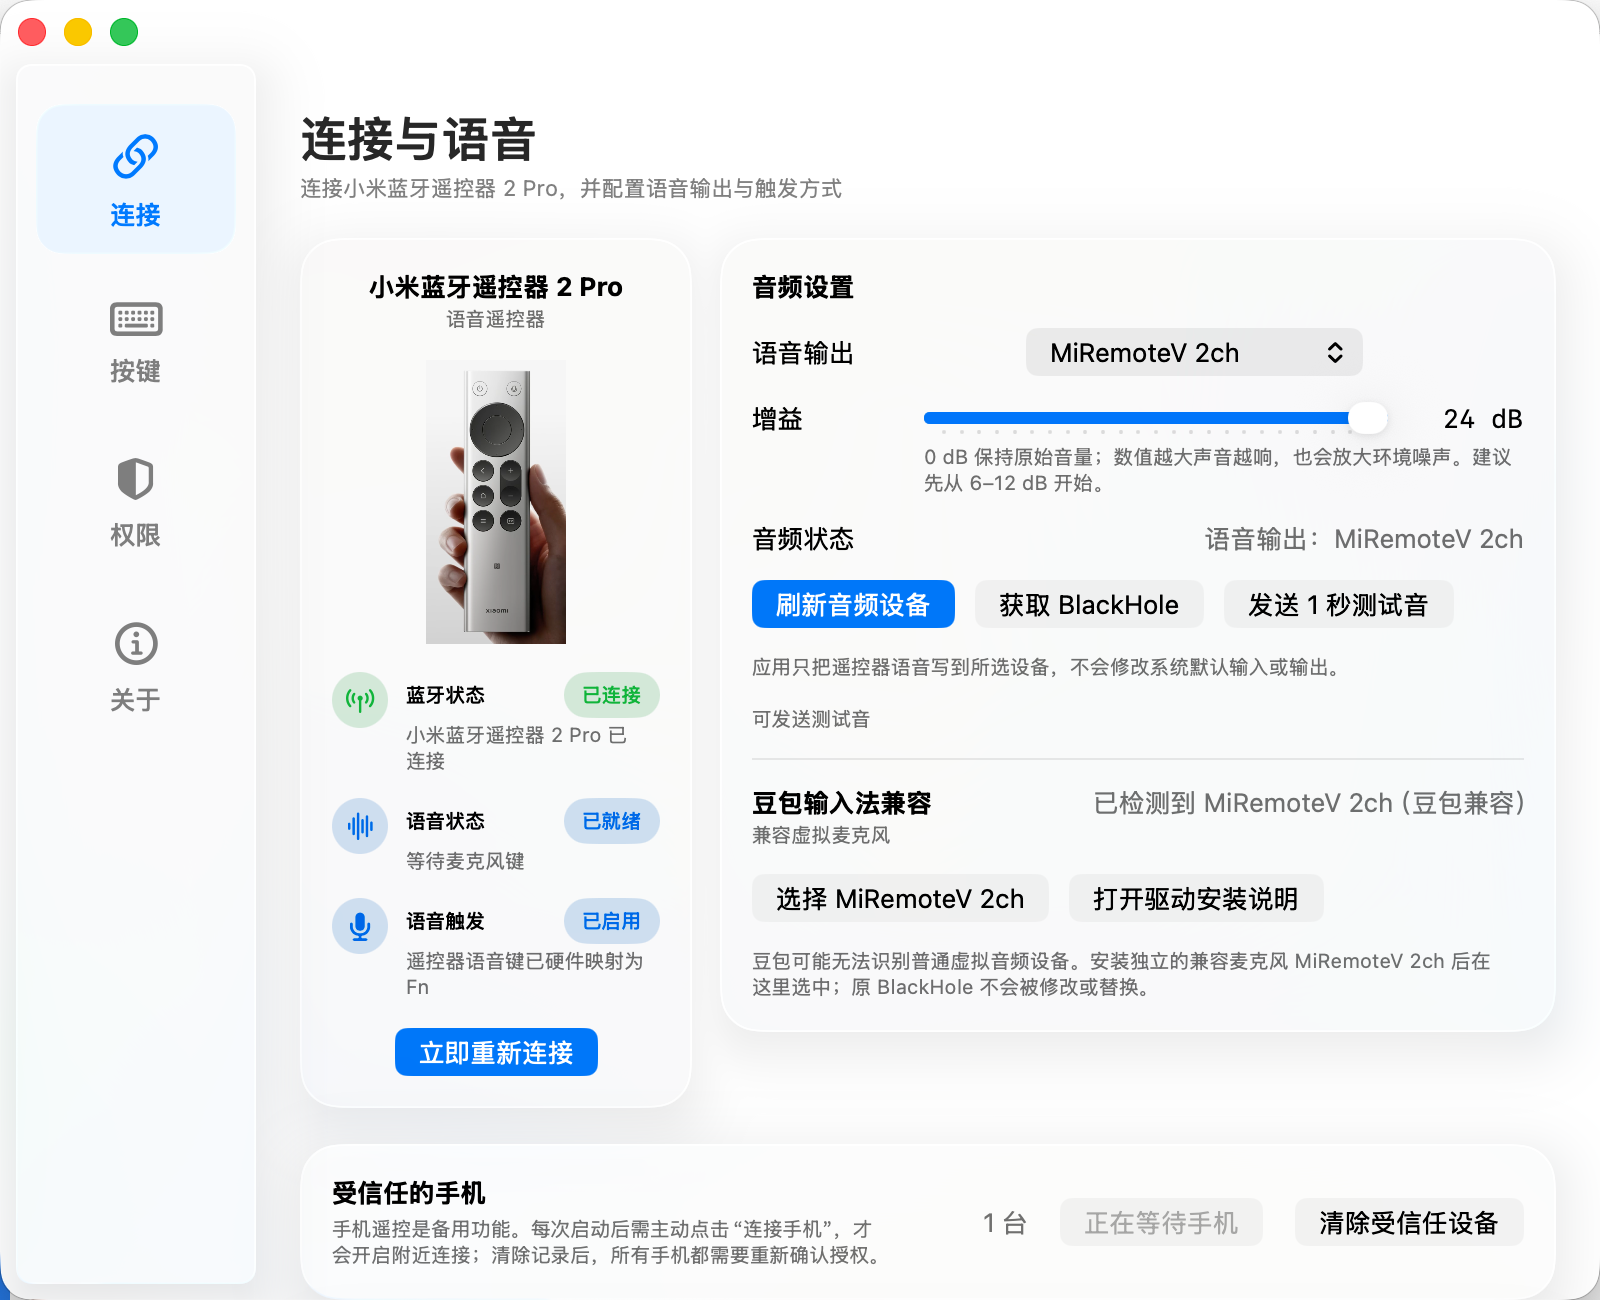This screenshot has height=1300, width=1600.
Task: Click the 等待麦克风键 status text
Action: pyautogui.click(x=465, y=861)
